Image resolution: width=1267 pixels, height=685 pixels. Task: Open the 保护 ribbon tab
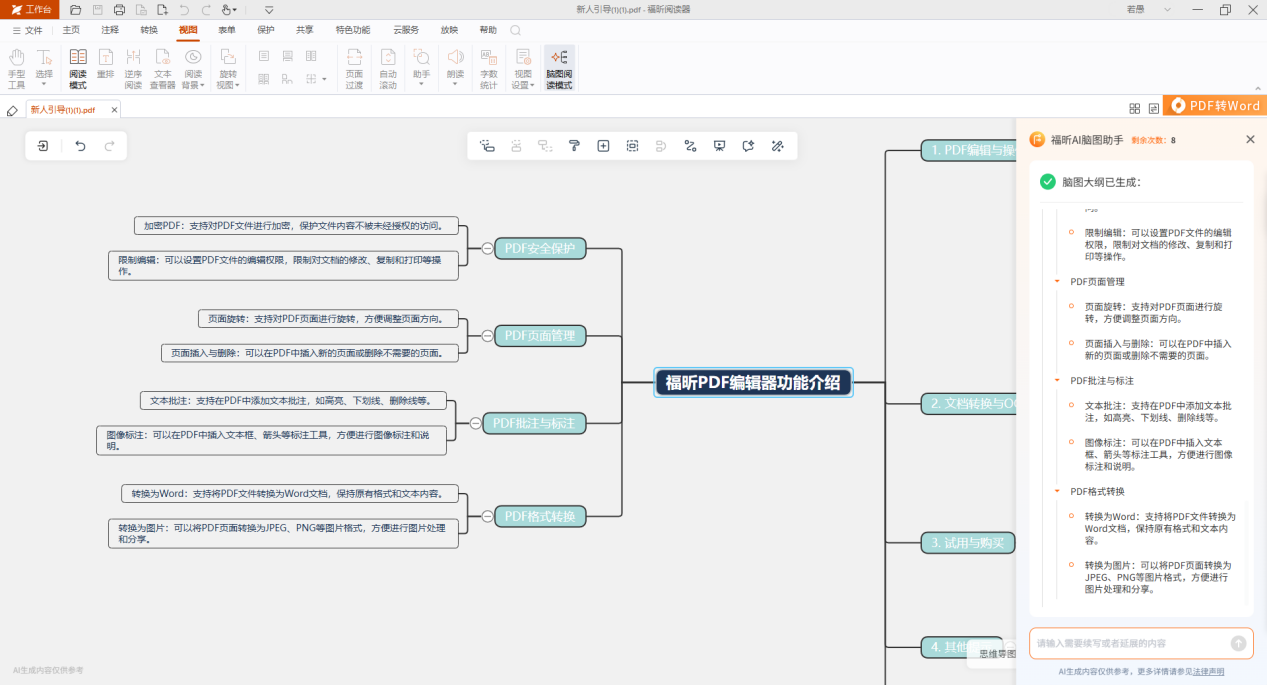point(266,30)
